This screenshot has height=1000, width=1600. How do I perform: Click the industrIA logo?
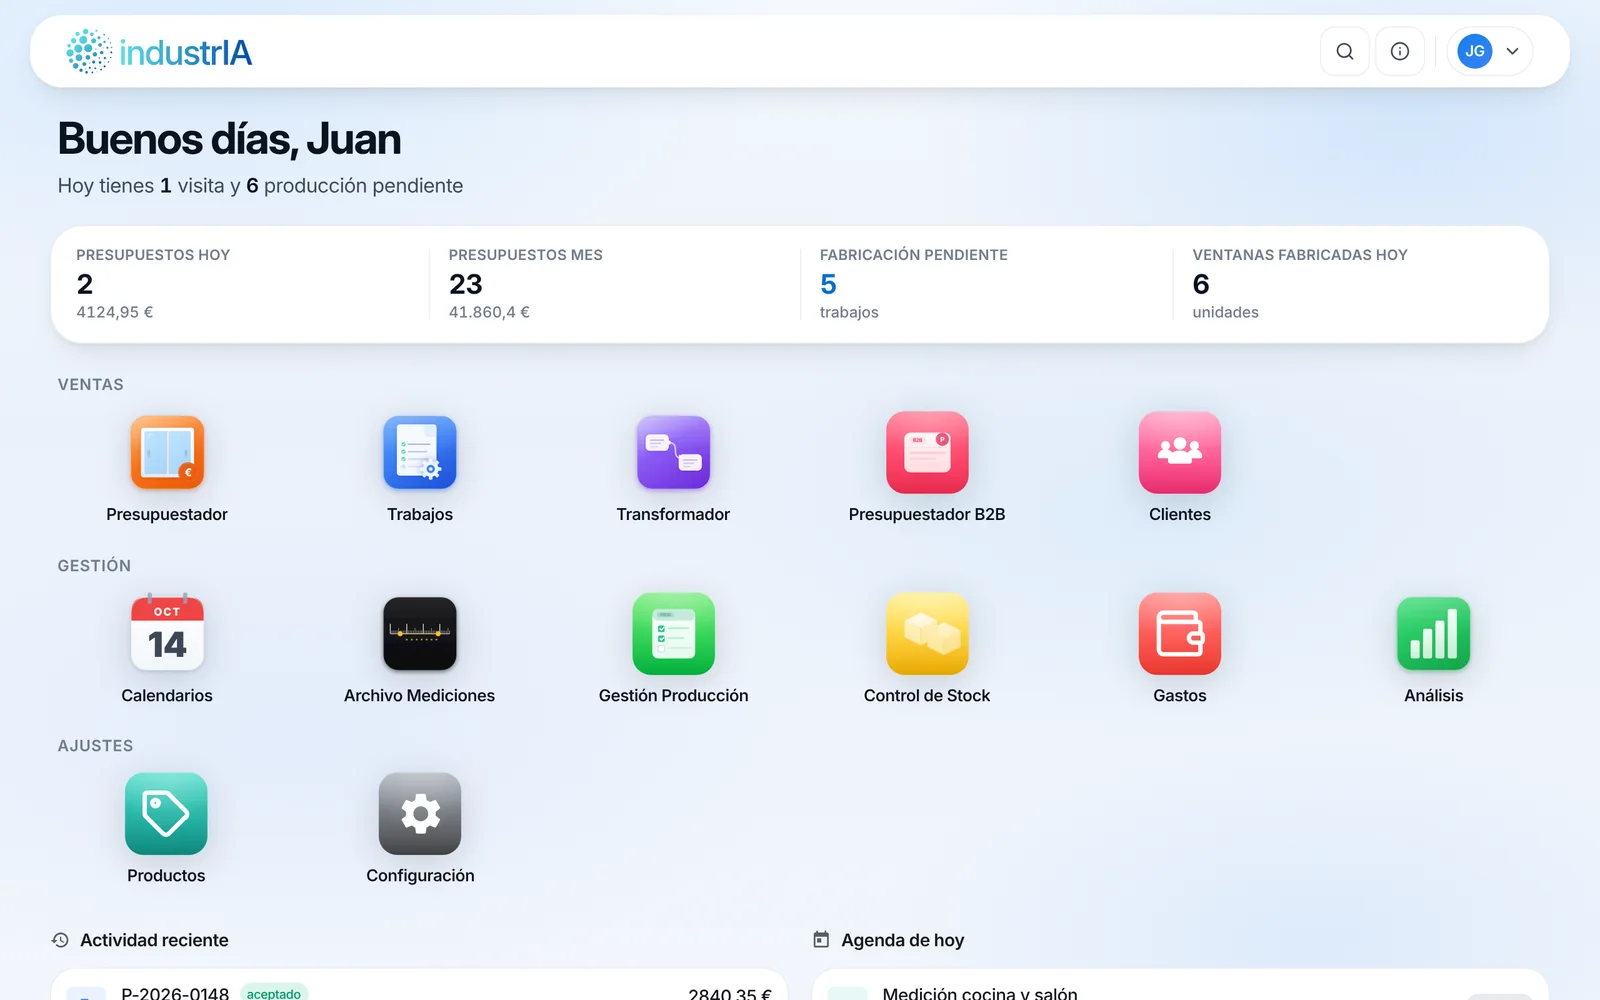159,51
